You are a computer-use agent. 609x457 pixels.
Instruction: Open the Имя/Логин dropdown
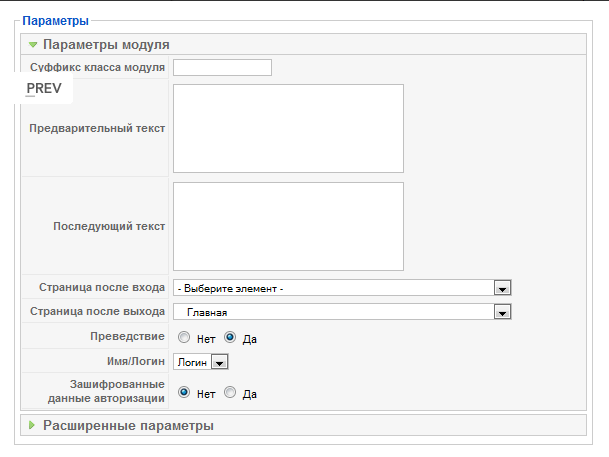click(201, 362)
